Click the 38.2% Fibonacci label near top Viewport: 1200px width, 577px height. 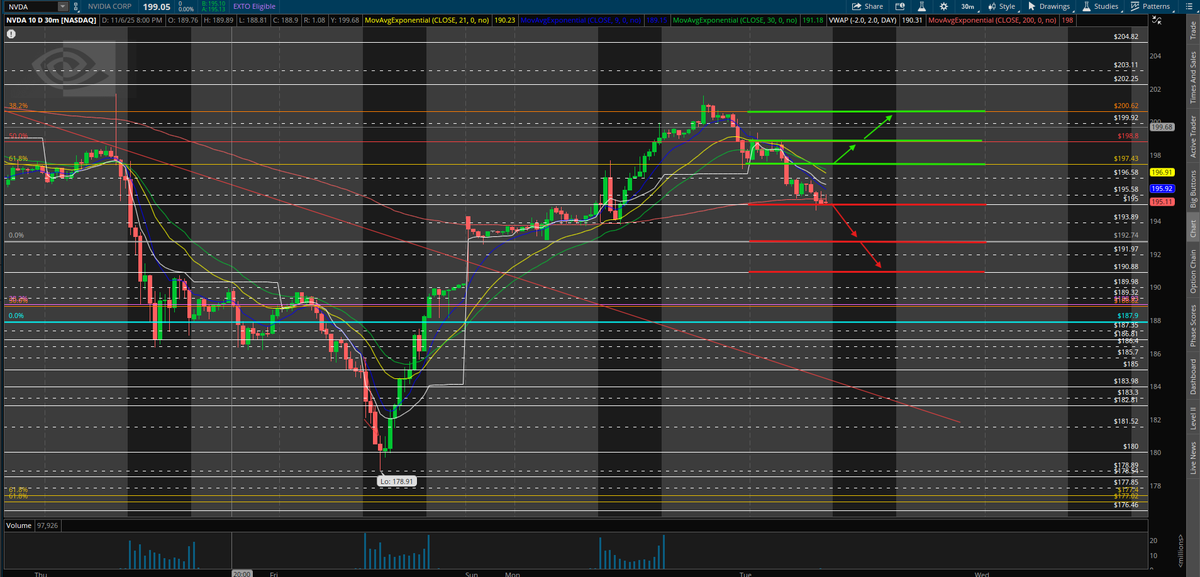pyautogui.click(x=17, y=105)
